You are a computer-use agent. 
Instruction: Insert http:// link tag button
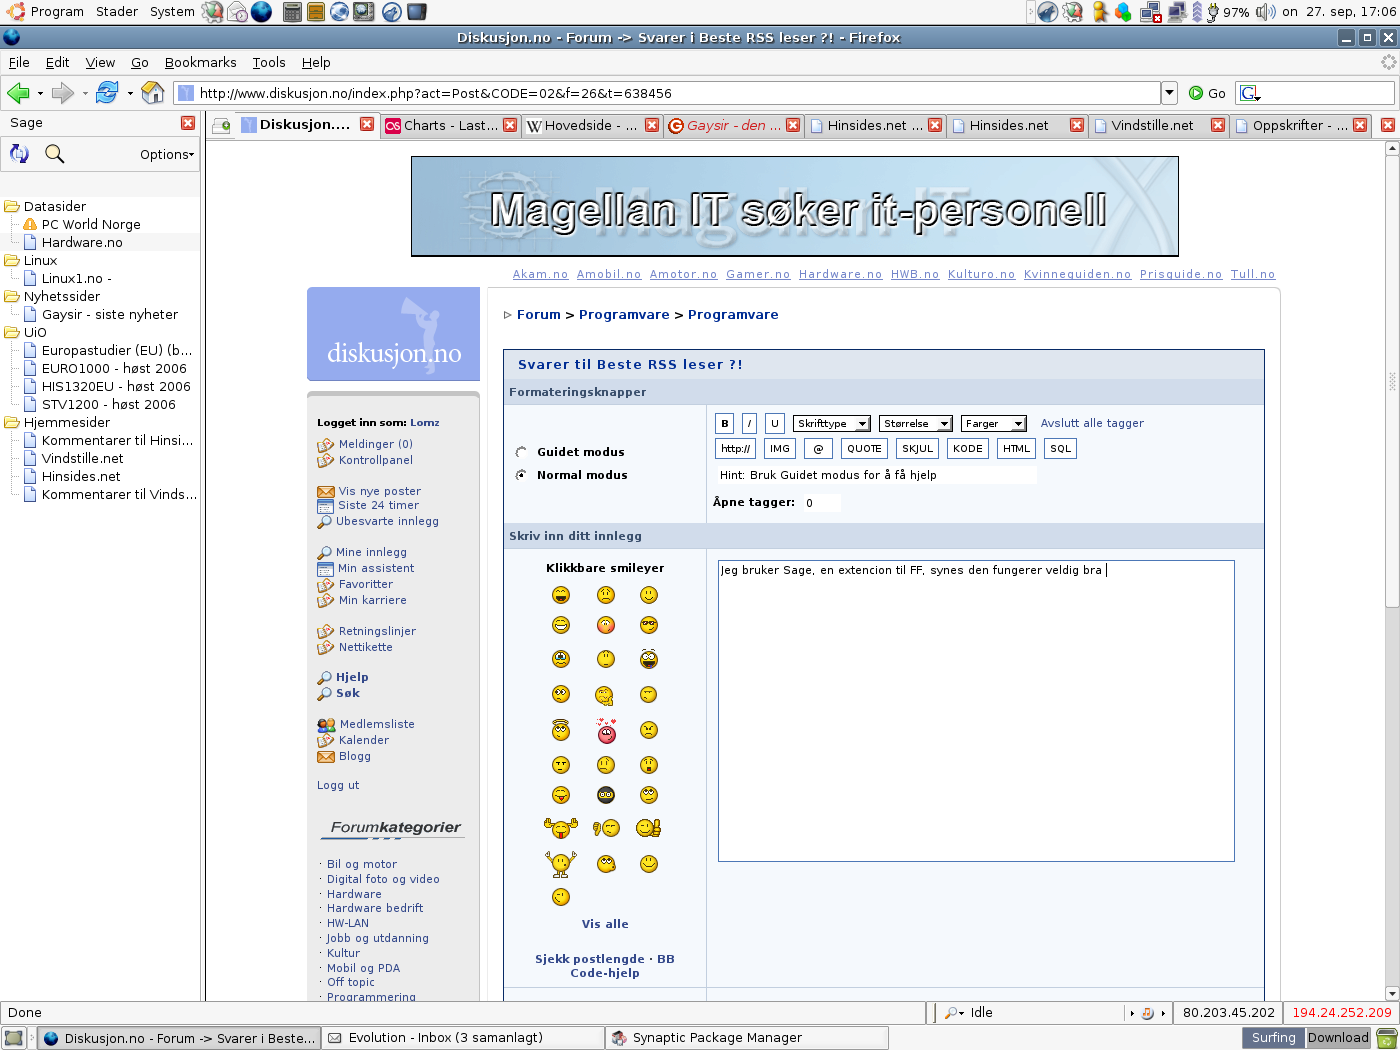click(x=735, y=448)
